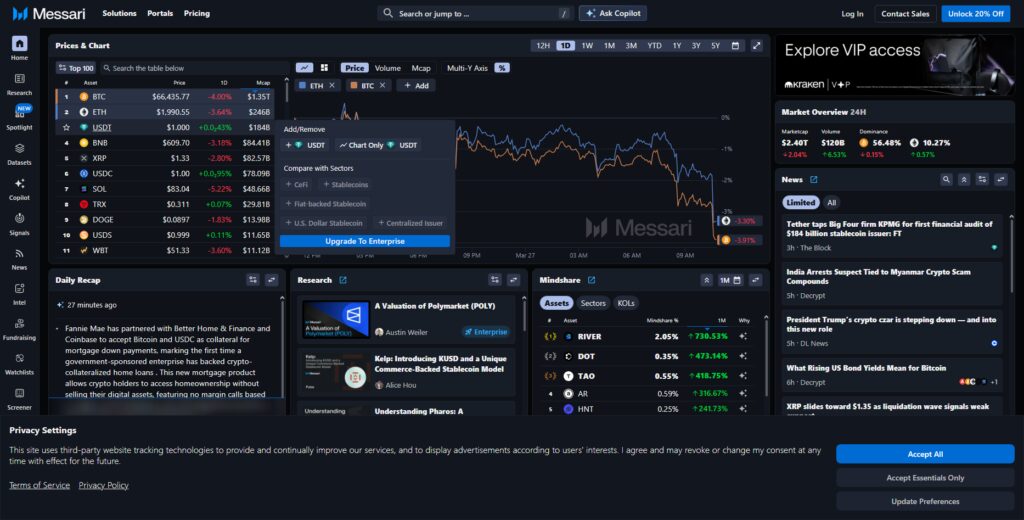Star the USDT row in the table
Image resolution: width=1024 pixels, height=520 pixels.
click(66, 127)
